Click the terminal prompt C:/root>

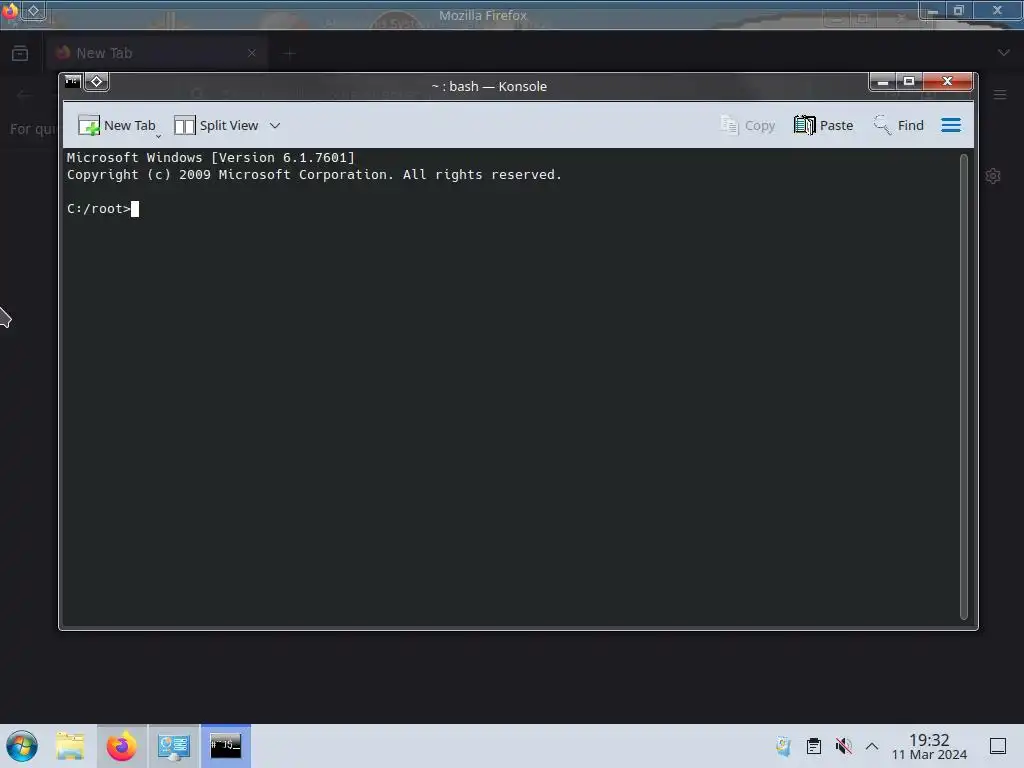click(99, 209)
